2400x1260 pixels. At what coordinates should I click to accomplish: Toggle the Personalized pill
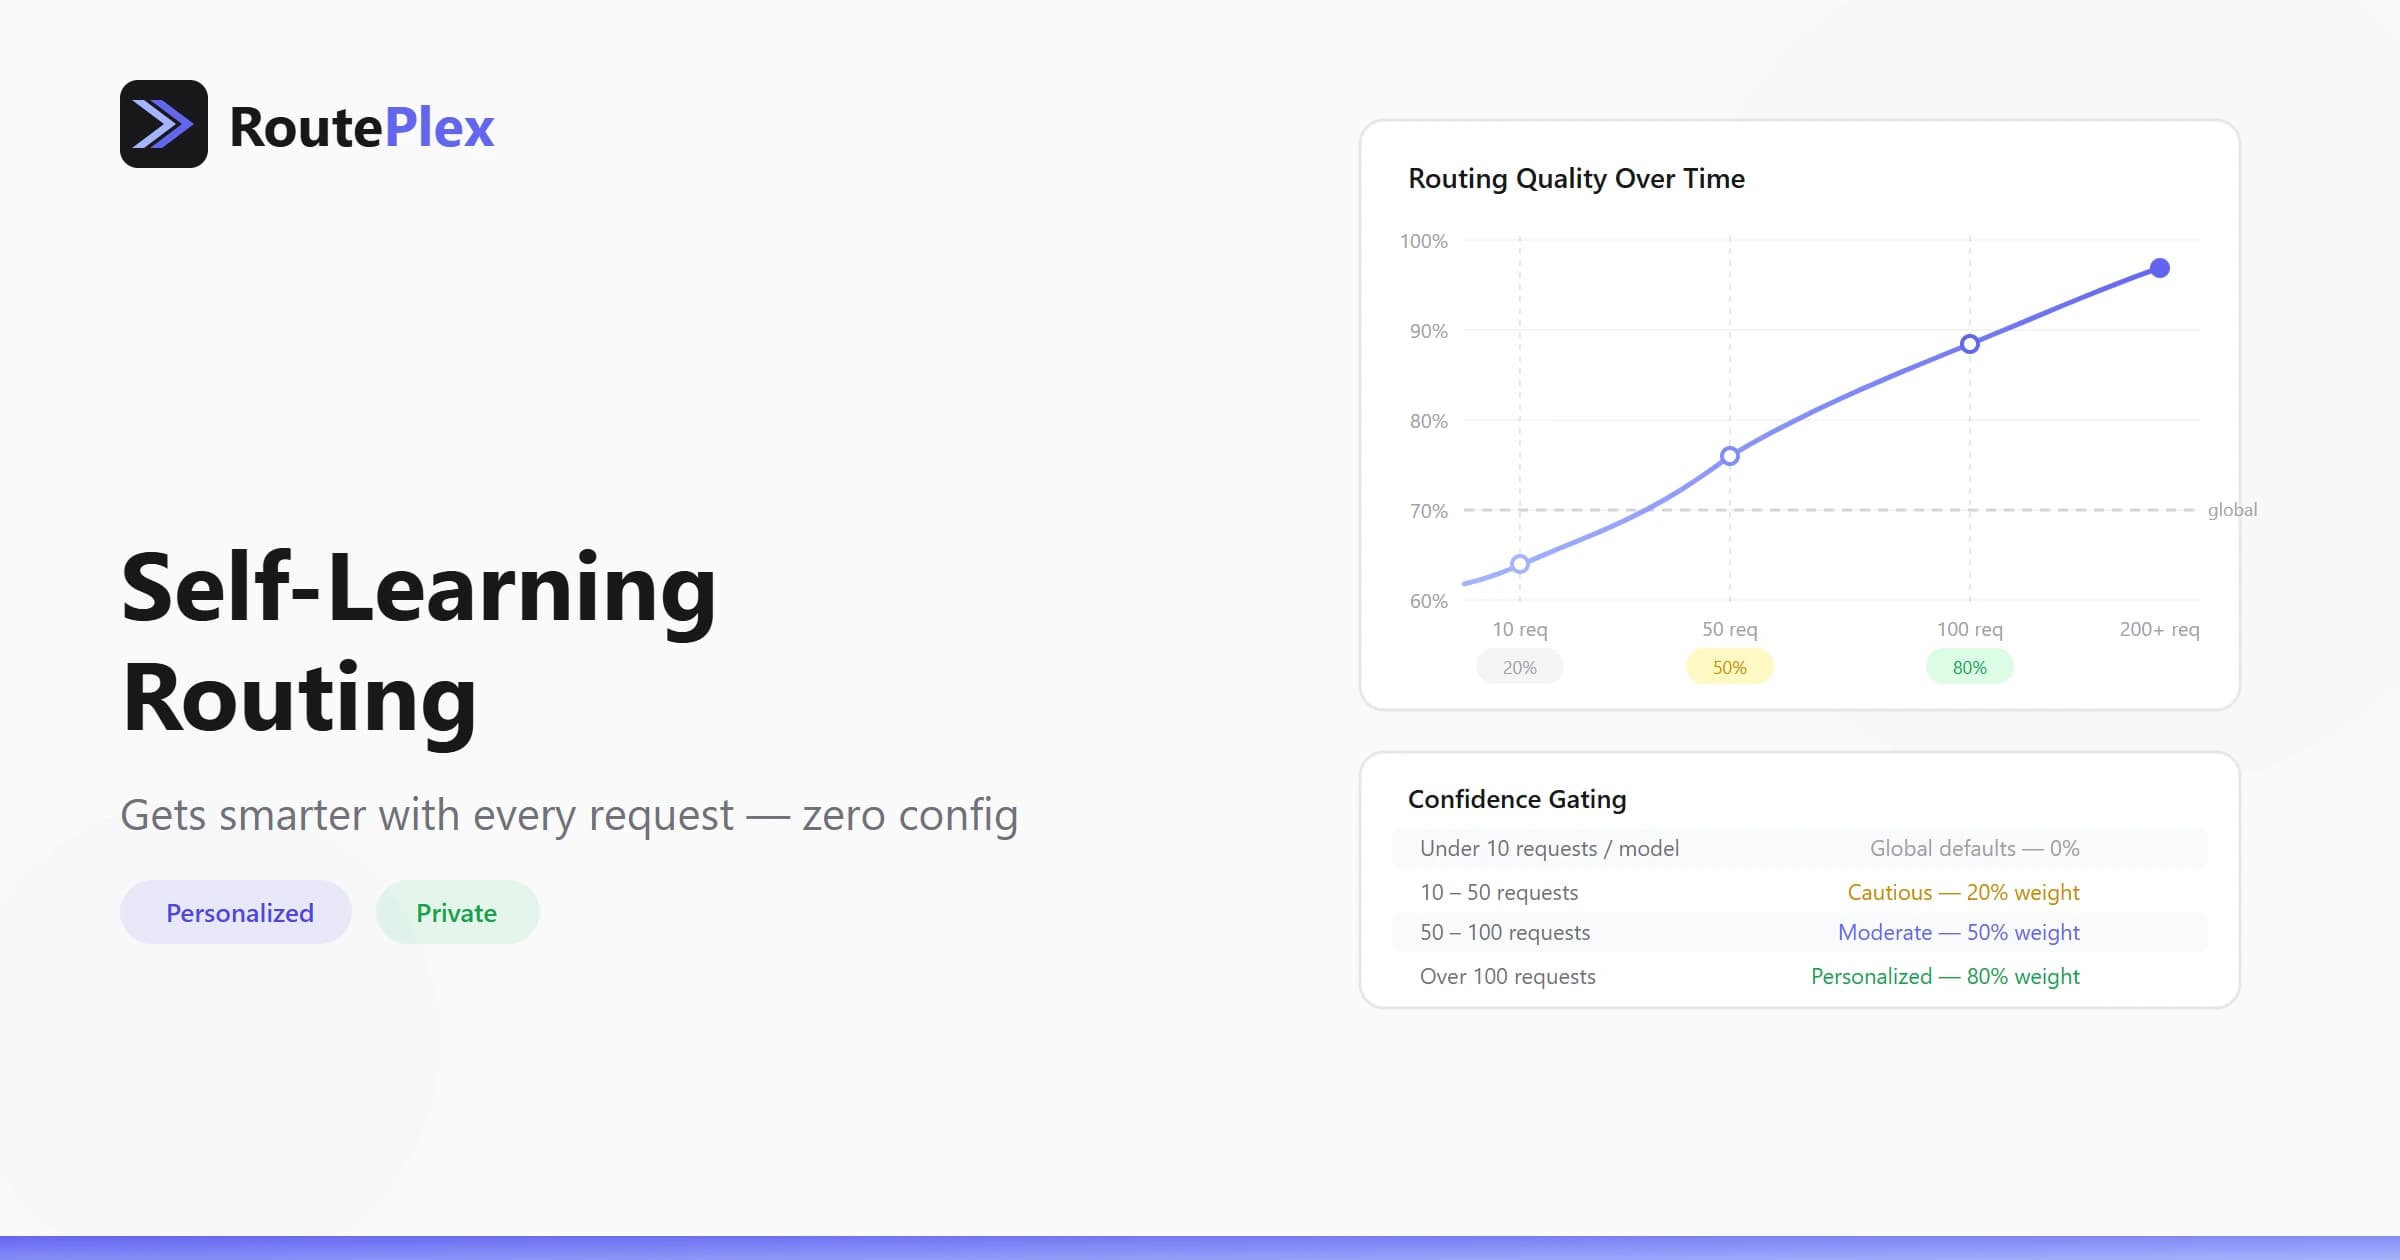click(x=236, y=911)
